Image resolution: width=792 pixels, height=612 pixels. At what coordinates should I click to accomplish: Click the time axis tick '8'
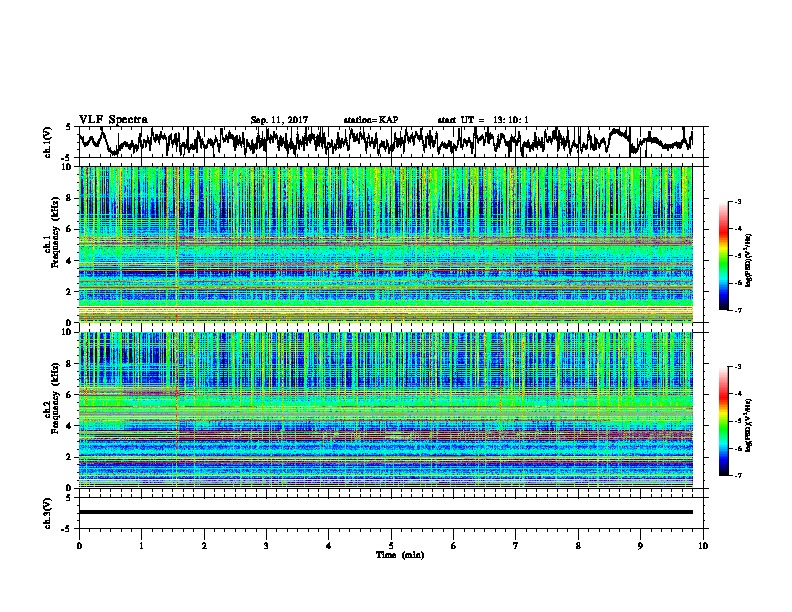578,546
